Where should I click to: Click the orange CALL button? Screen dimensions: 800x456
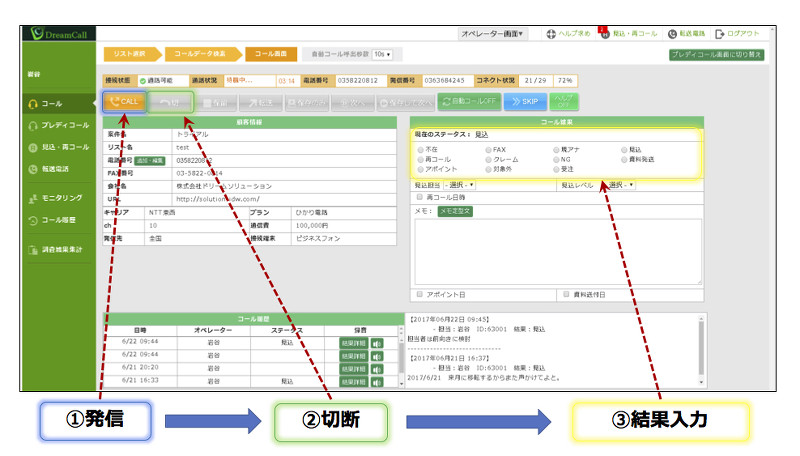click(125, 101)
